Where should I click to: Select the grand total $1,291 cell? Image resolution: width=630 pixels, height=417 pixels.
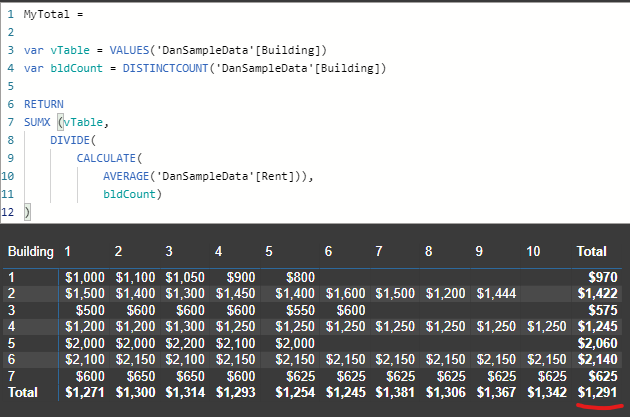coord(597,392)
